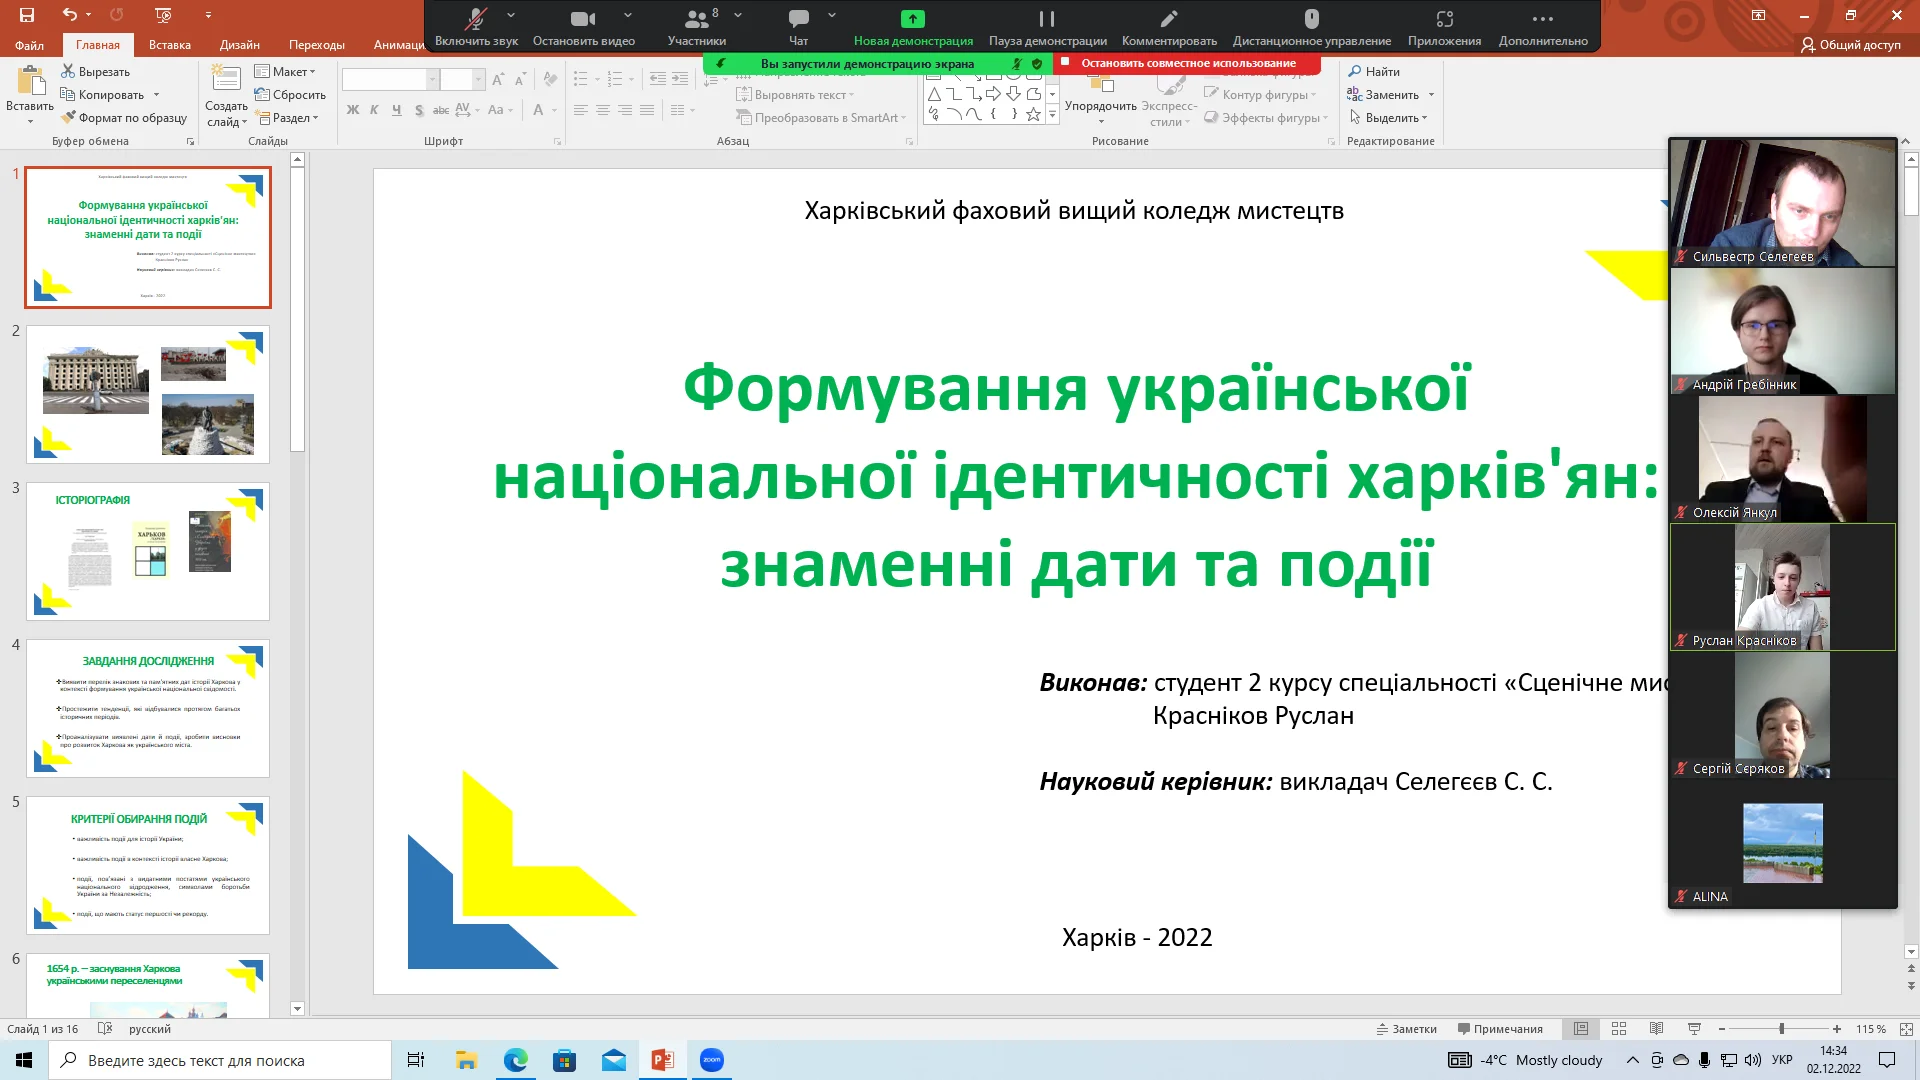Toggle strikethrough formatting (abc)

441,110
